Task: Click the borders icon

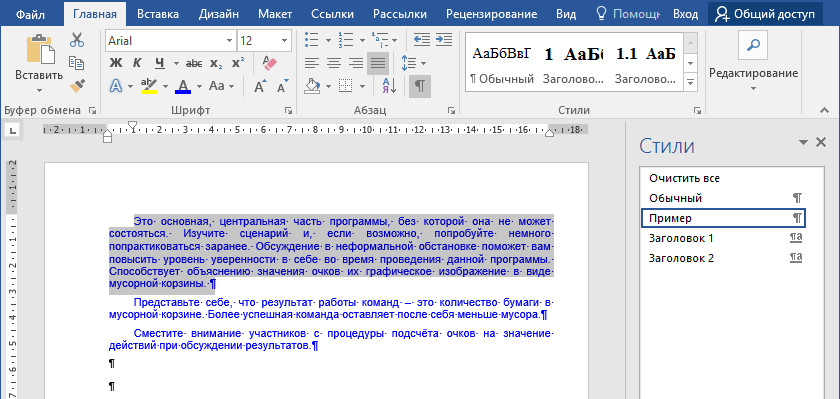Action: (x=346, y=86)
